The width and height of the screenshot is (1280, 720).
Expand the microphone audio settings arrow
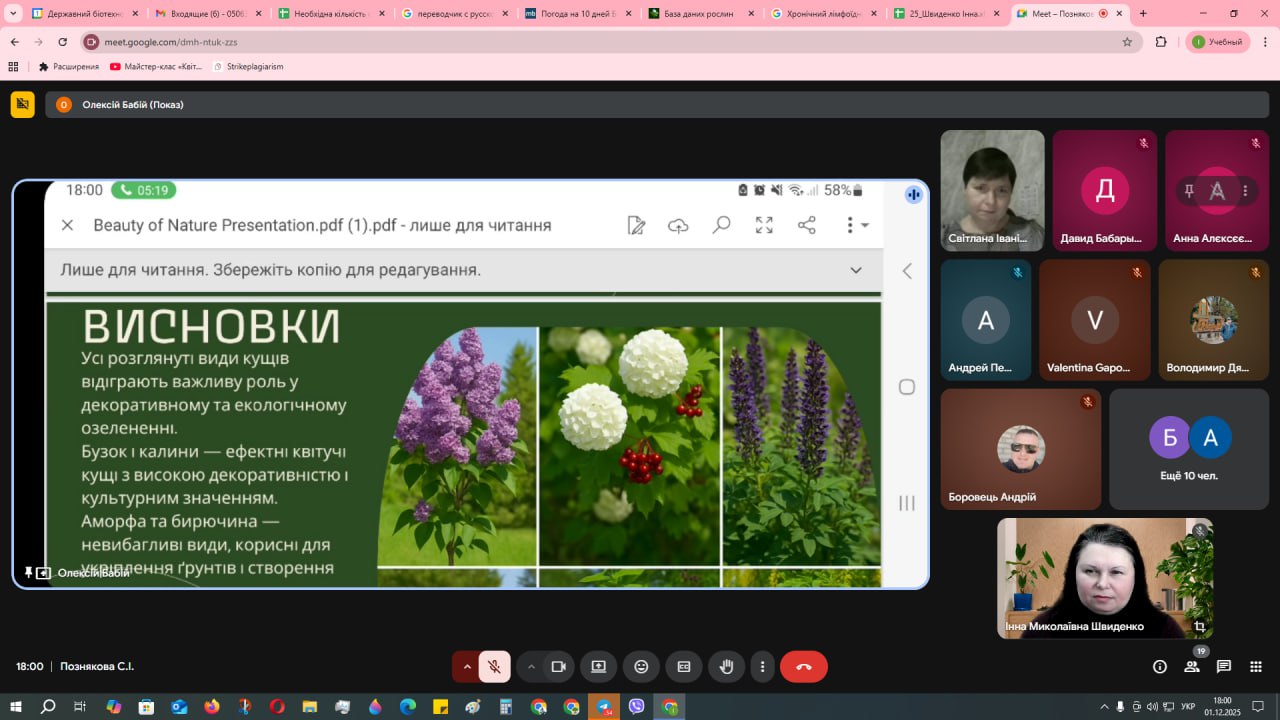[466, 666]
